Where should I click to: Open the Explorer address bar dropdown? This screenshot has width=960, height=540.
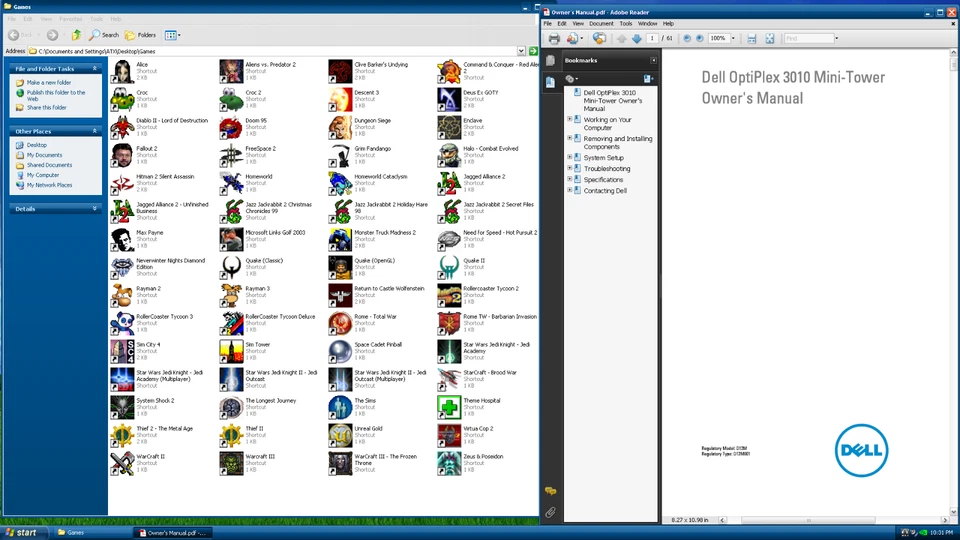(521, 51)
